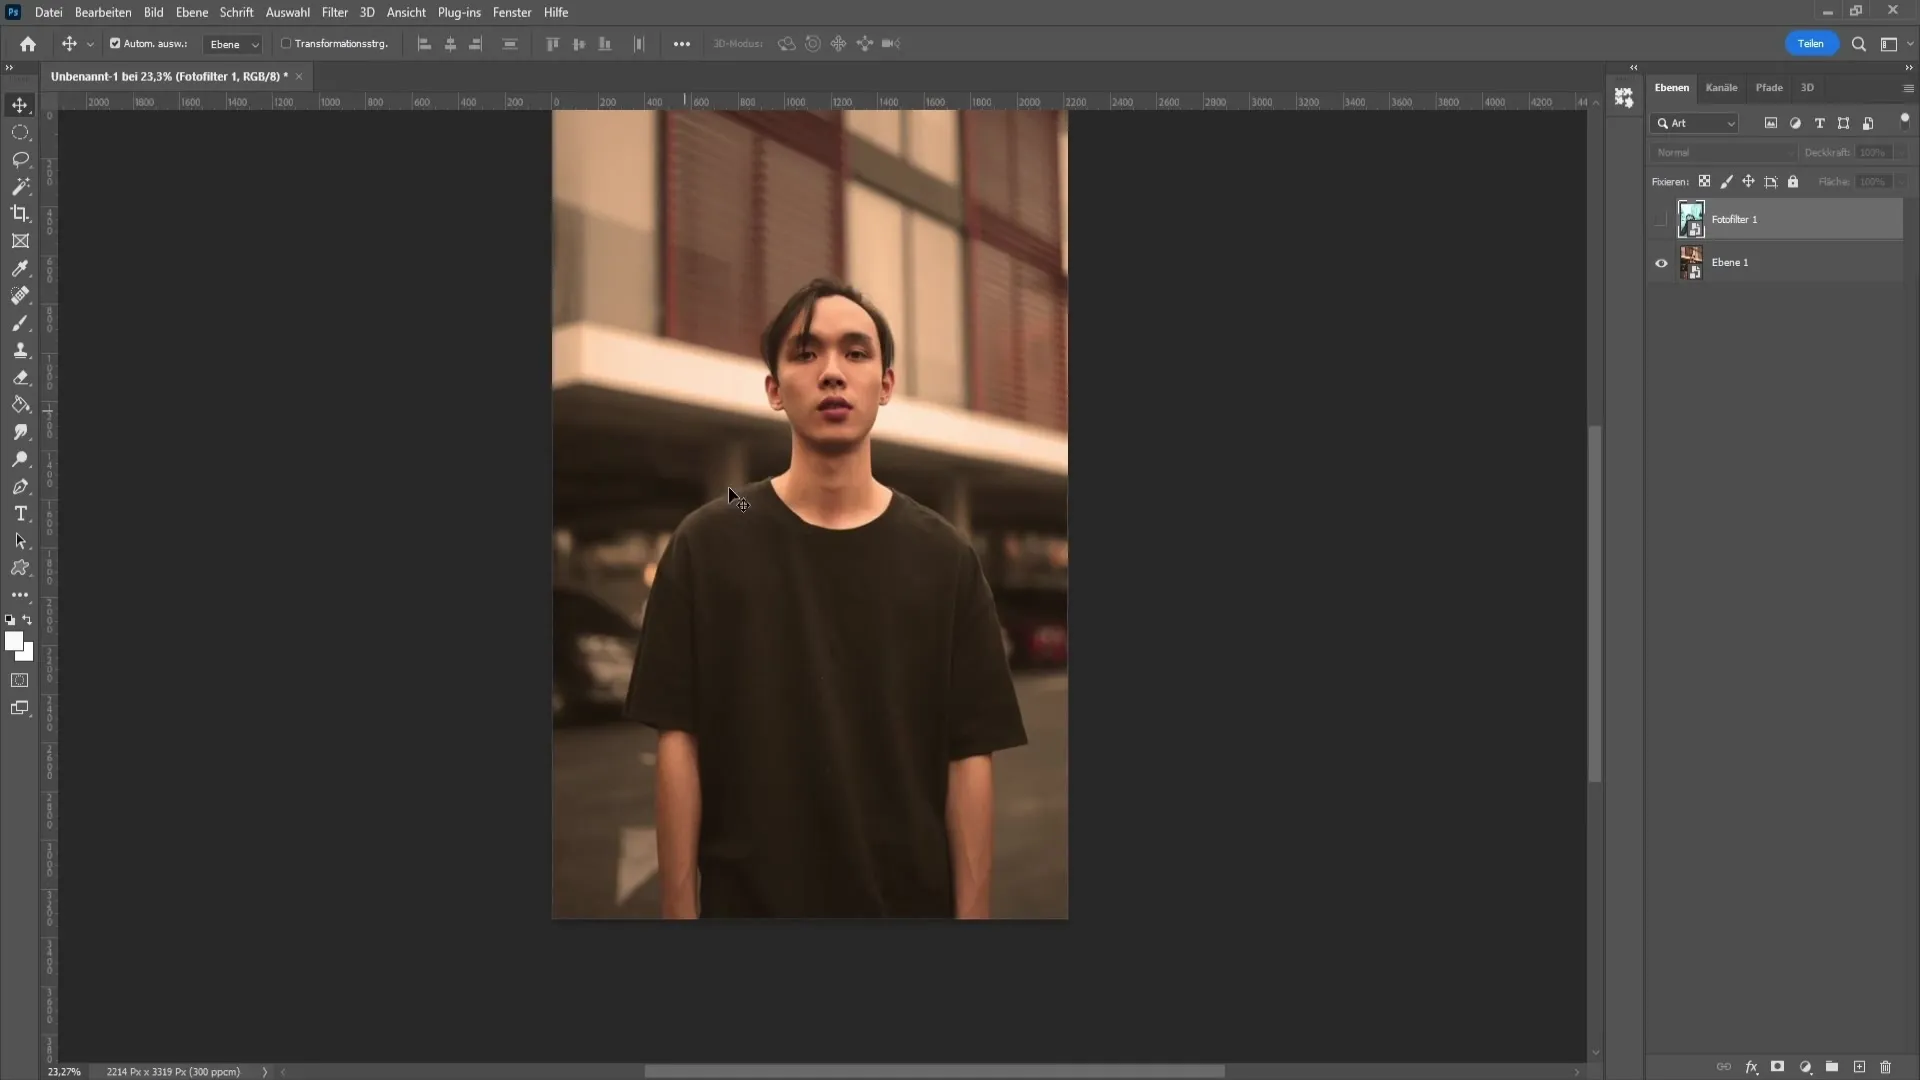The image size is (1920, 1080).
Task: Toggle lock all padlock icon
Action: pyautogui.click(x=1793, y=182)
